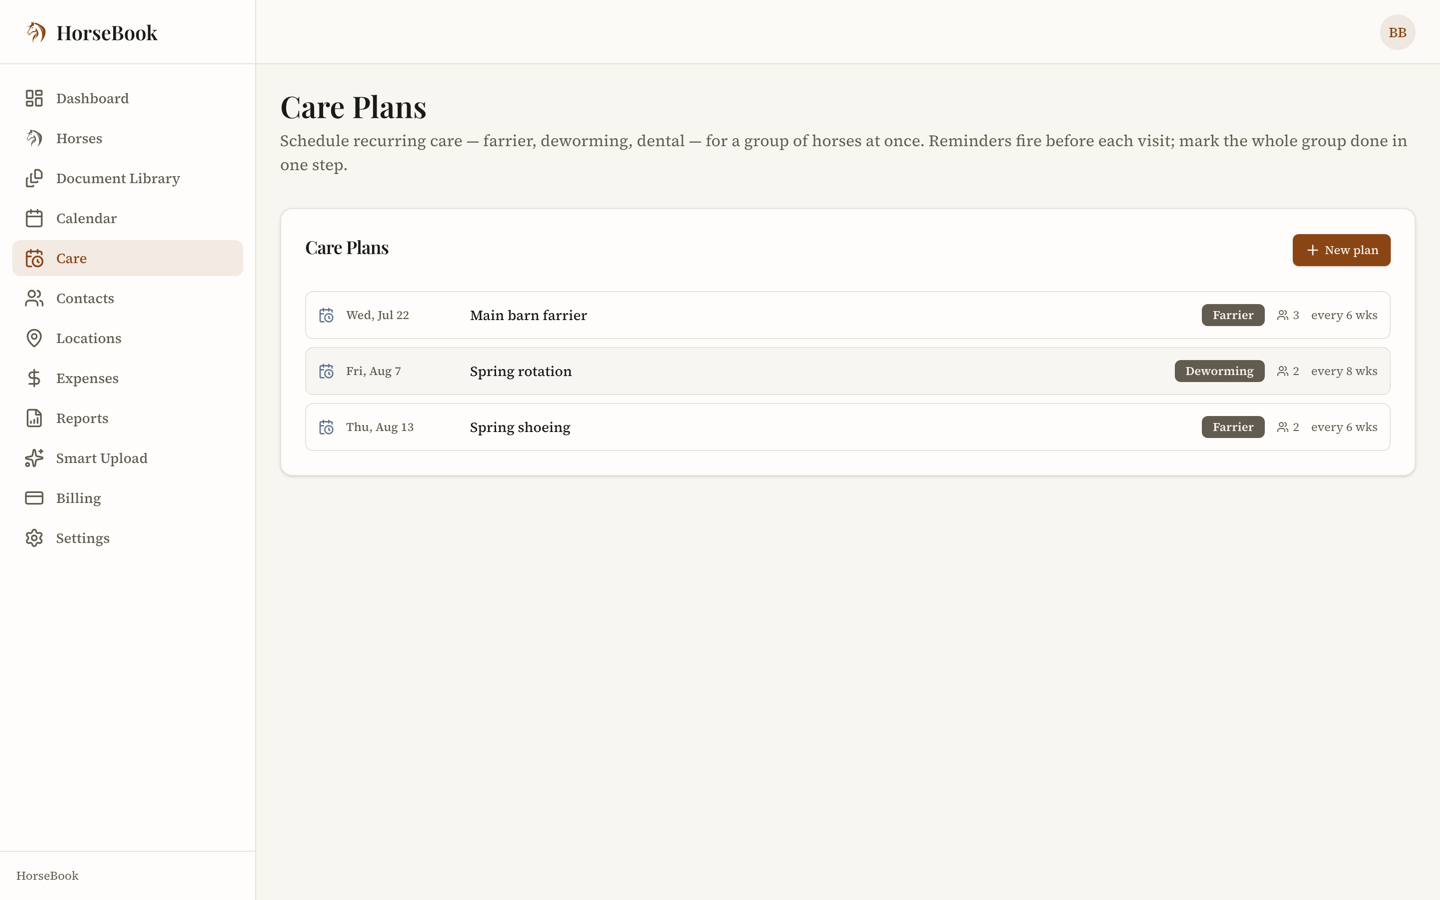
Task: Click the Horses sidebar horse icon
Action: (x=34, y=138)
